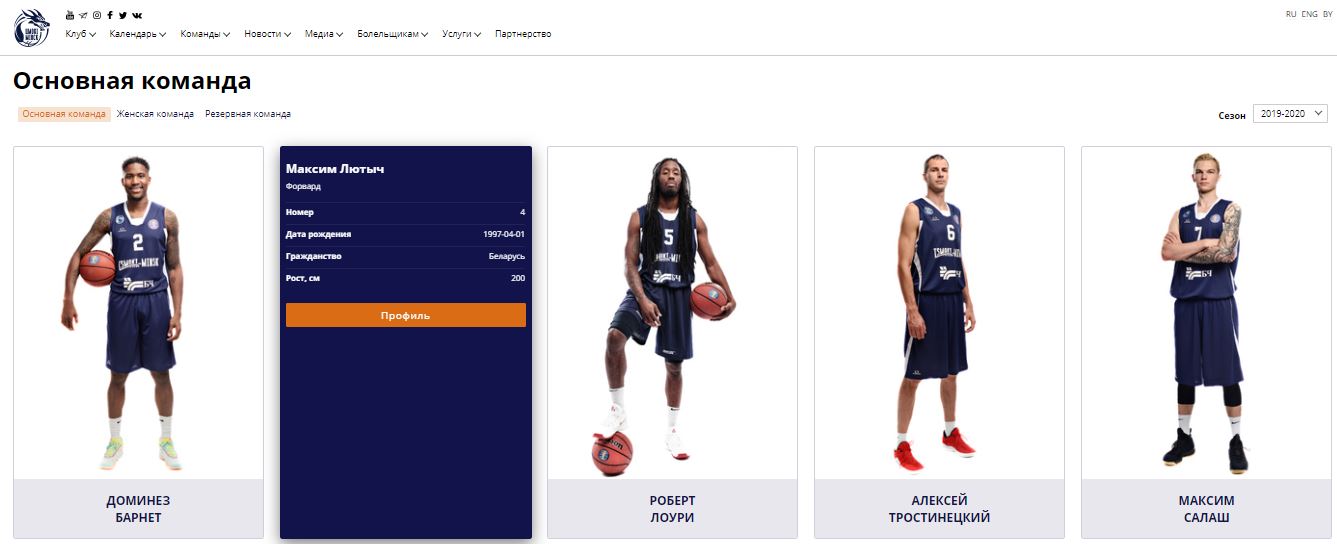1337x544 pixels.
Task: Open the Instagram social icon
Action: pos(97,15)
